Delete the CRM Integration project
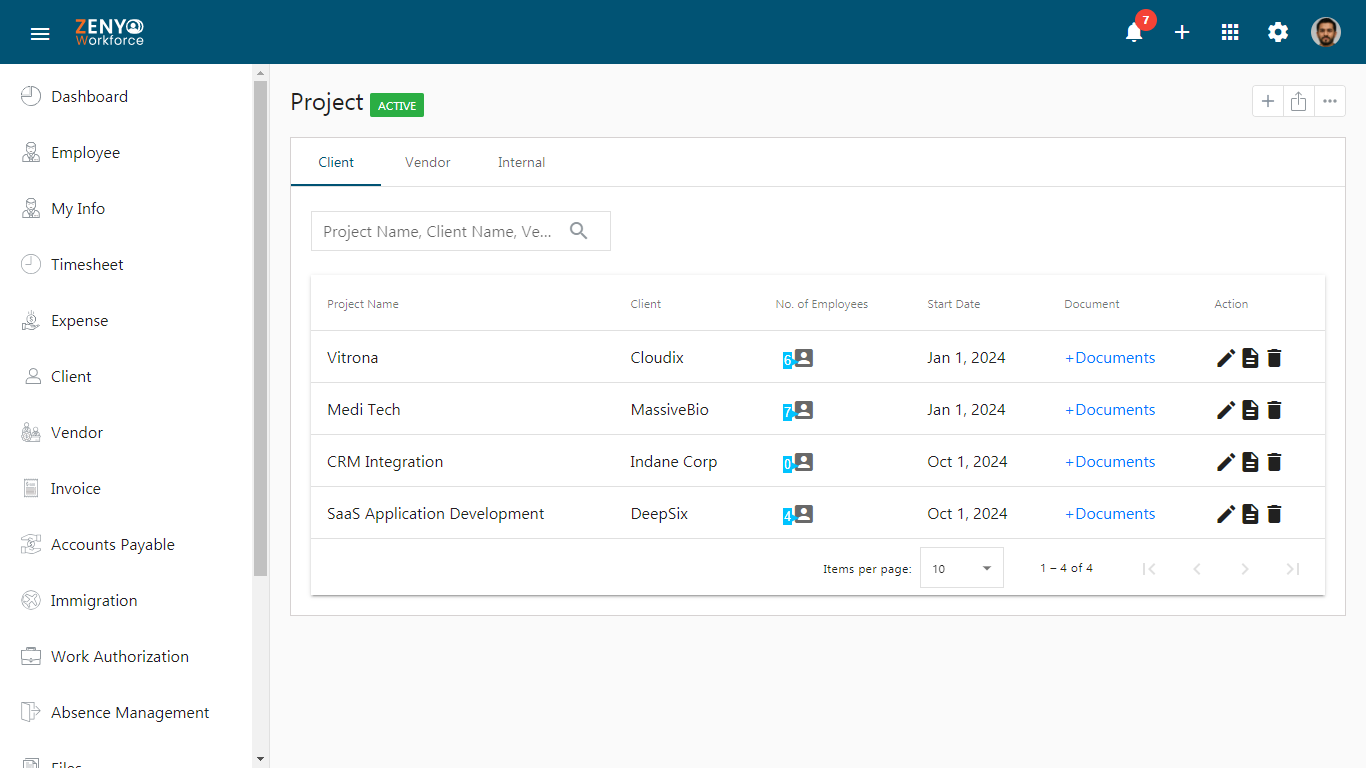Image resolution: width=1366 pixels, height=768 pixels. (1274, 462)
